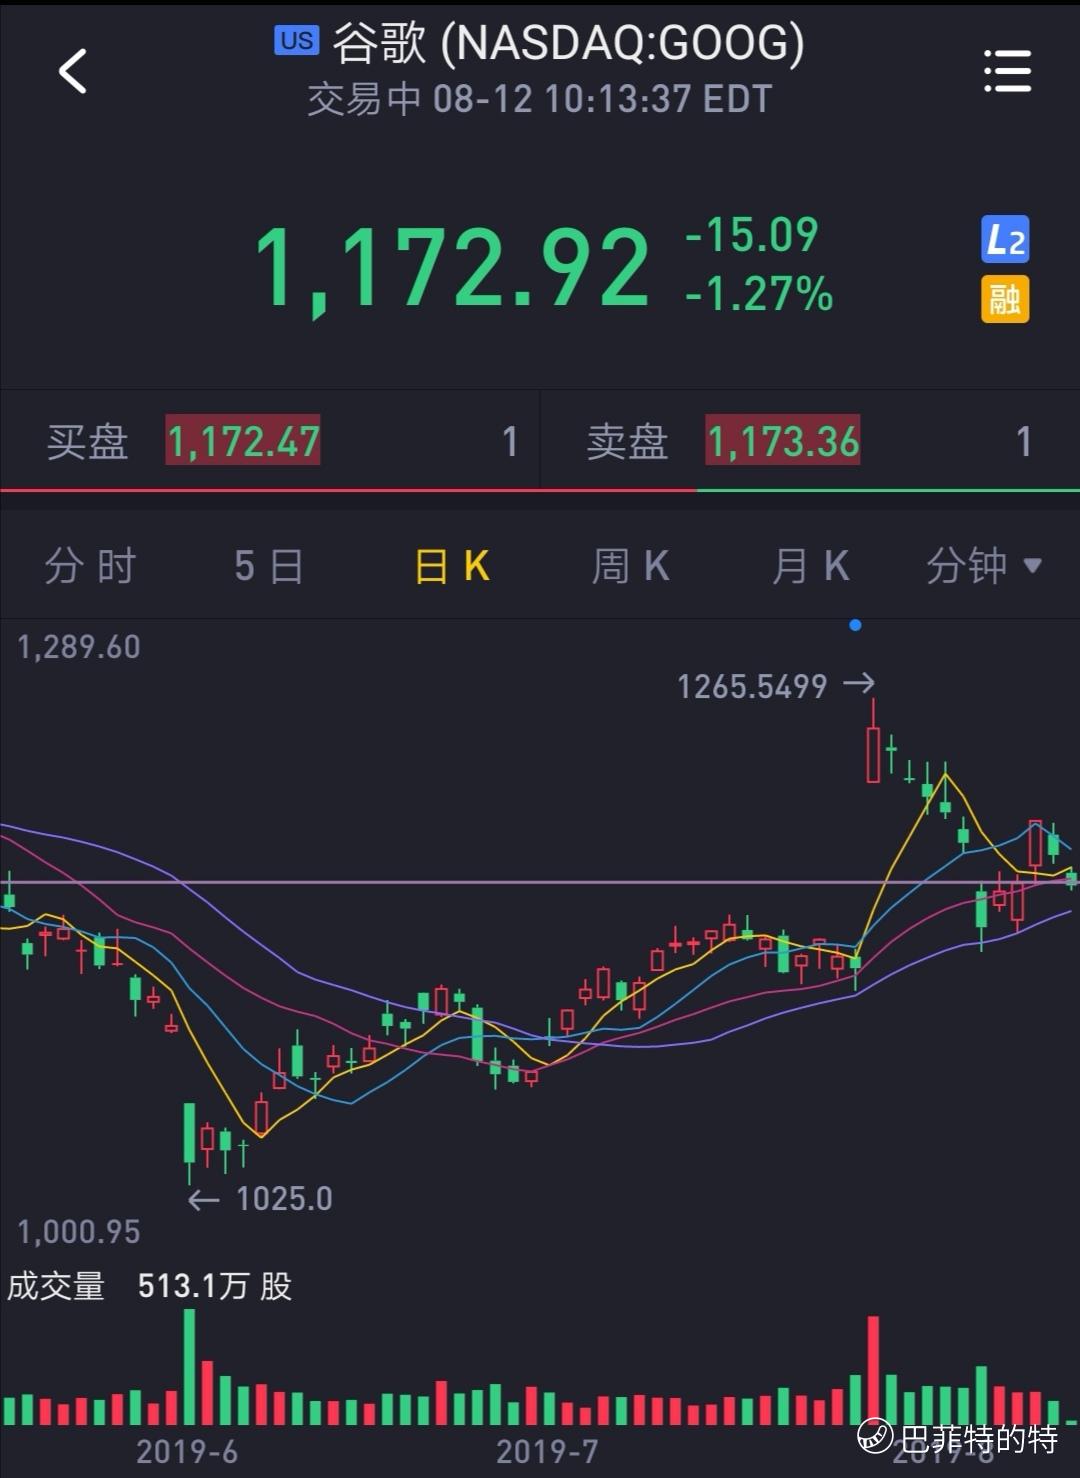Select the 月K monthly candlestick tab
This screenshot has width=1080, height=1478.
click(811, 566)
